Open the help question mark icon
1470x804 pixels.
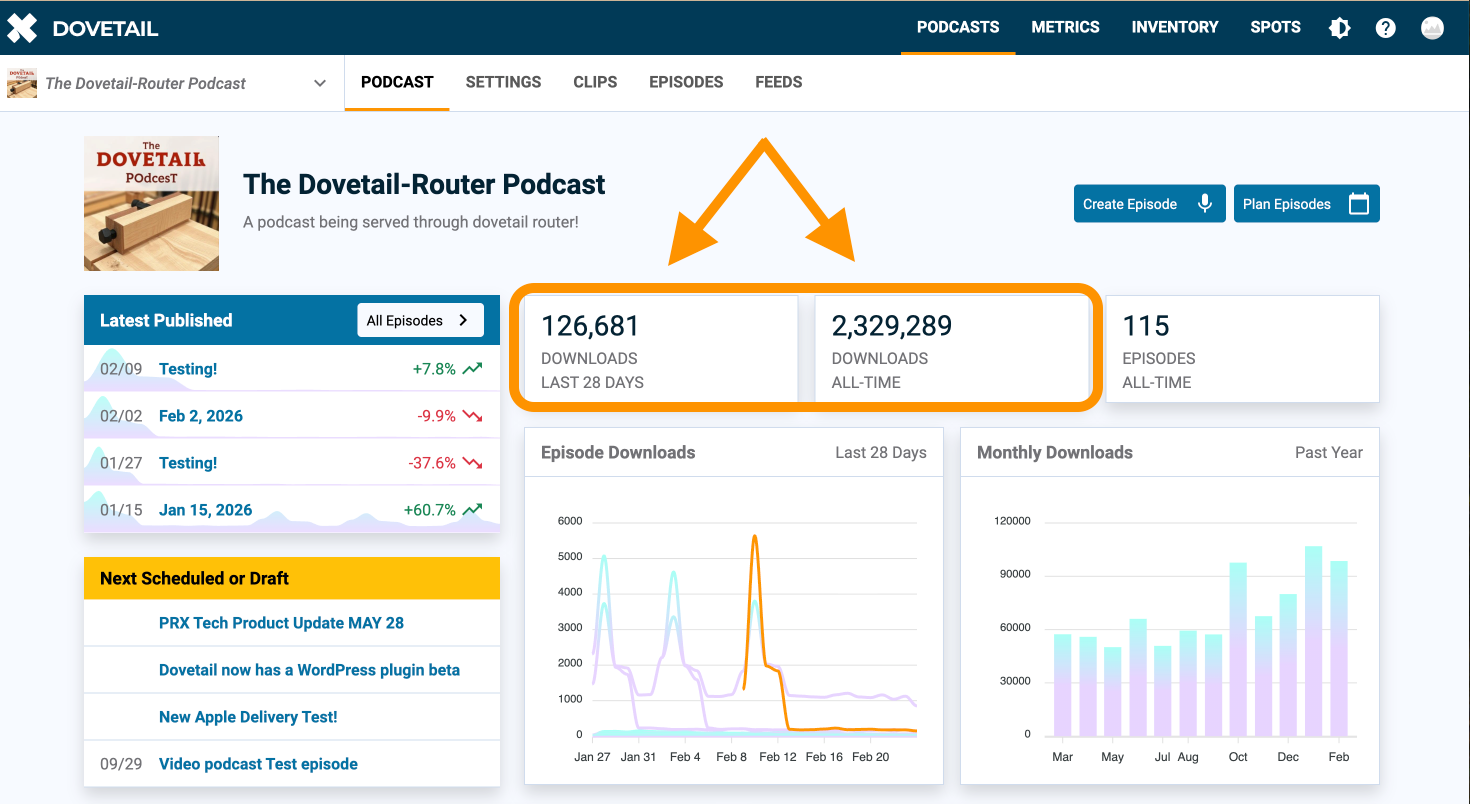pos(1385,28)
